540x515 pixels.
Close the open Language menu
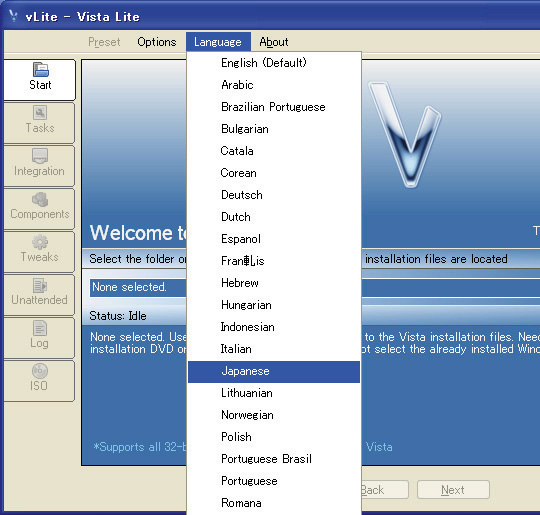point(218,42)
